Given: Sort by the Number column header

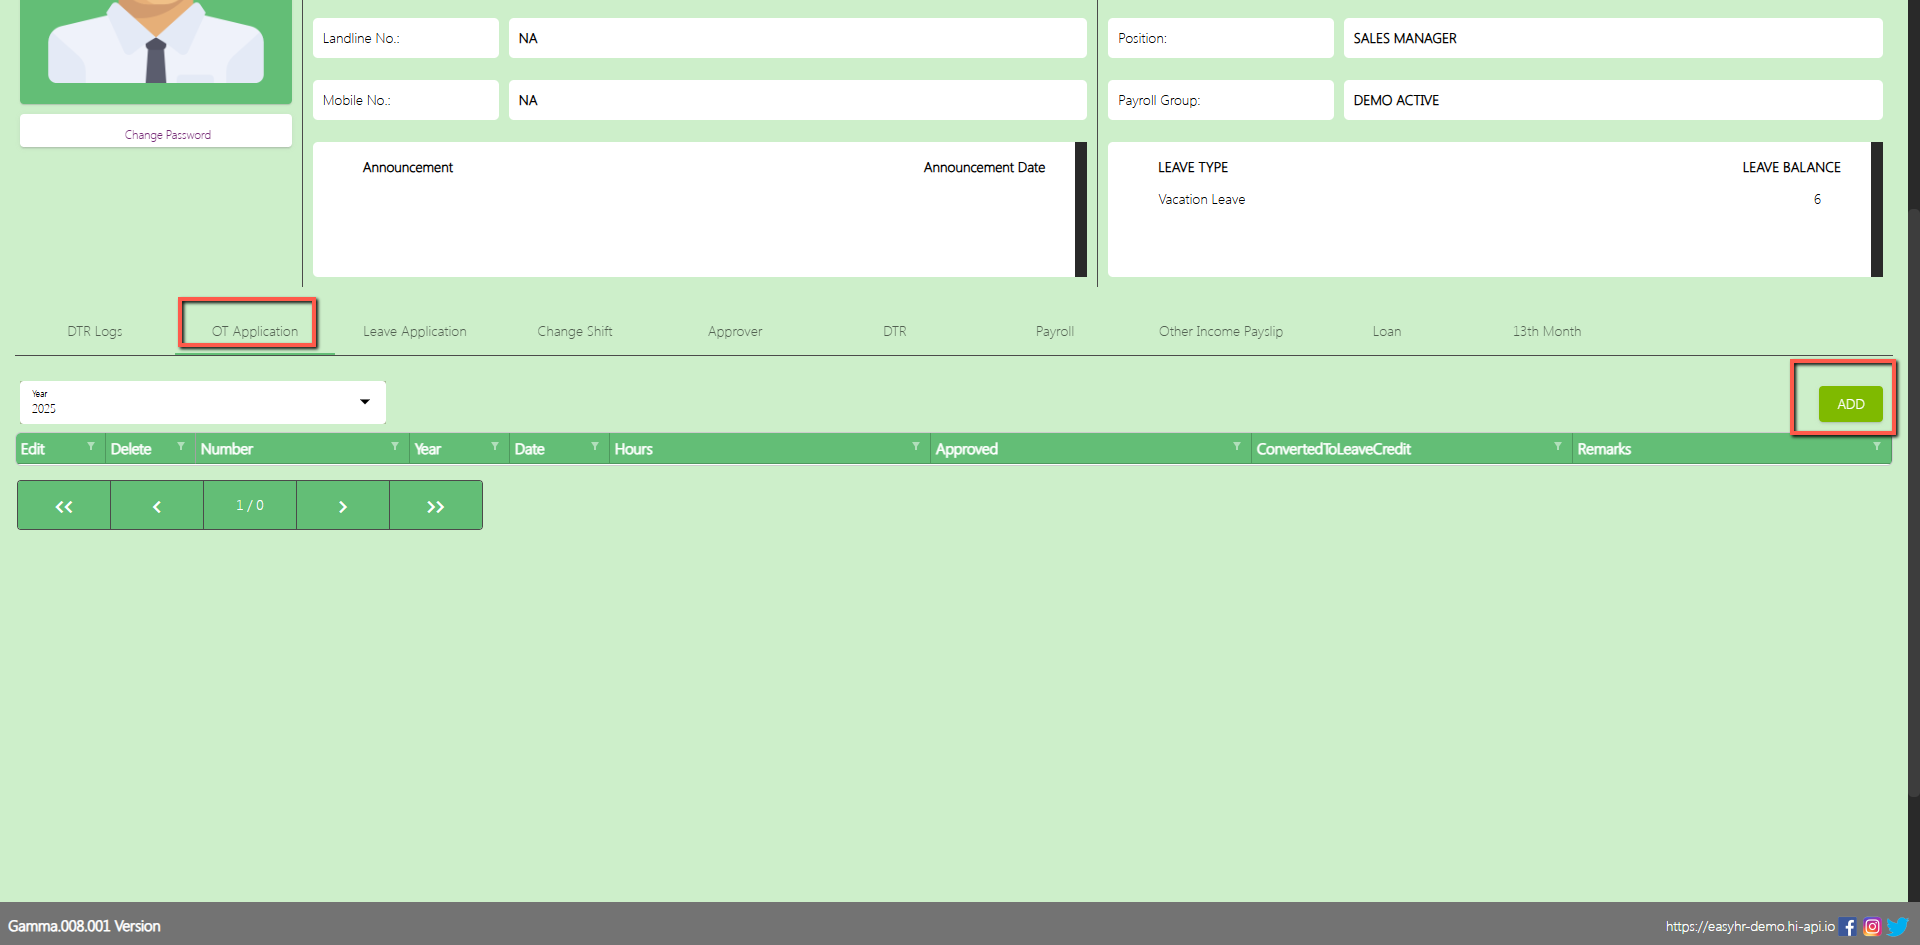Looking at the screenshot, I should [227, 449].
